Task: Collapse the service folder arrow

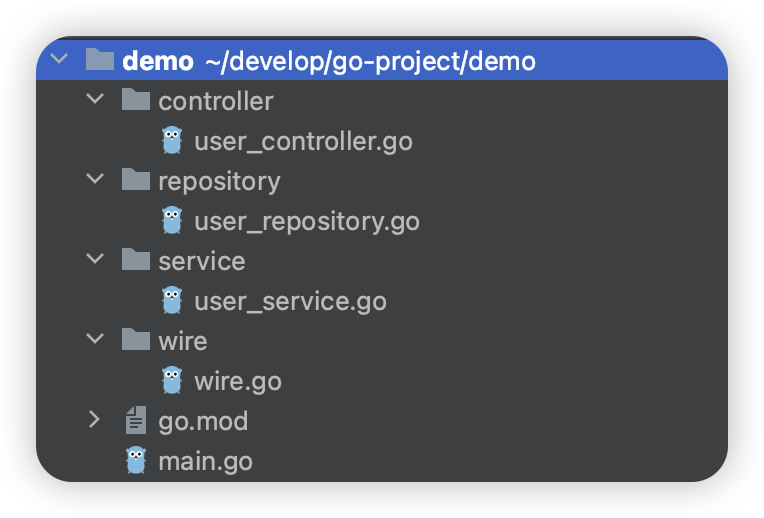Action: tap(95, 260)
